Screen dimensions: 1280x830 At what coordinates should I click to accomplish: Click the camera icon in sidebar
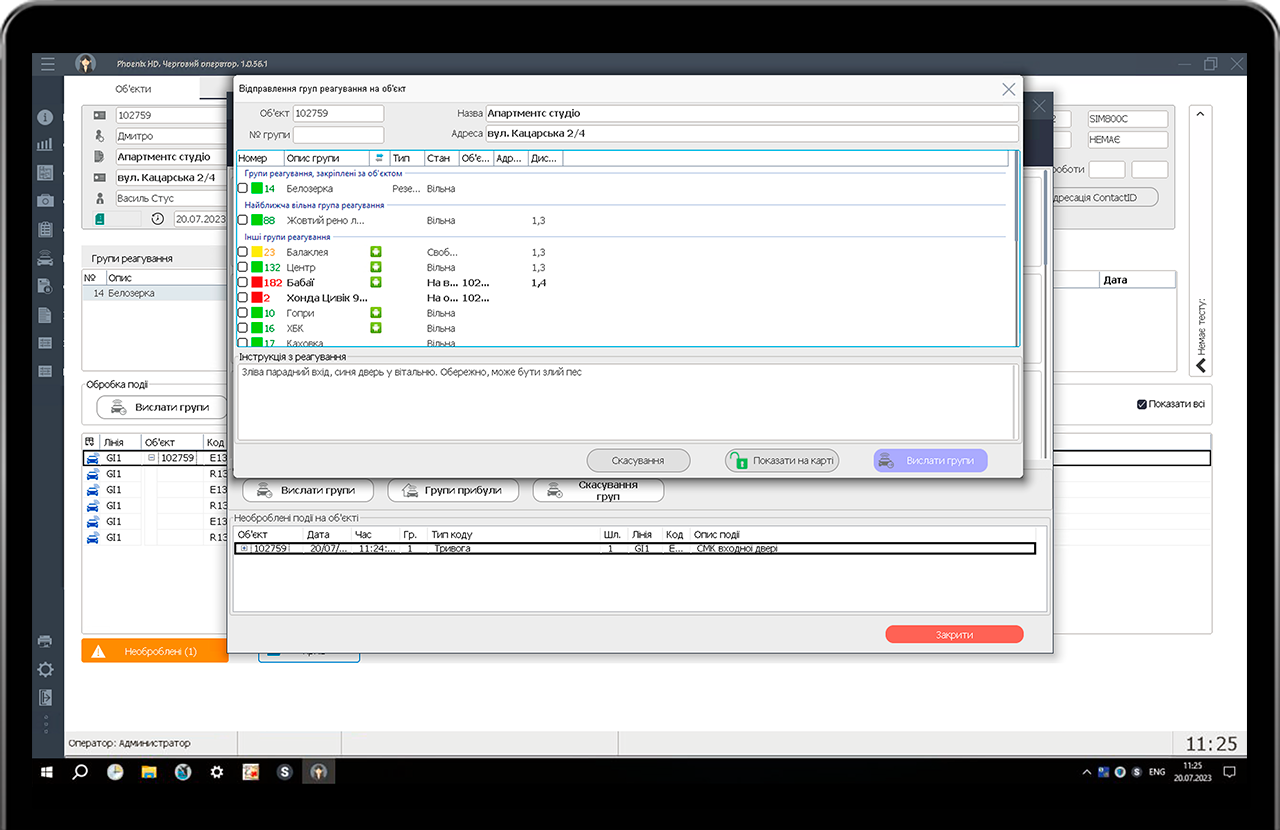click(45, 201)
